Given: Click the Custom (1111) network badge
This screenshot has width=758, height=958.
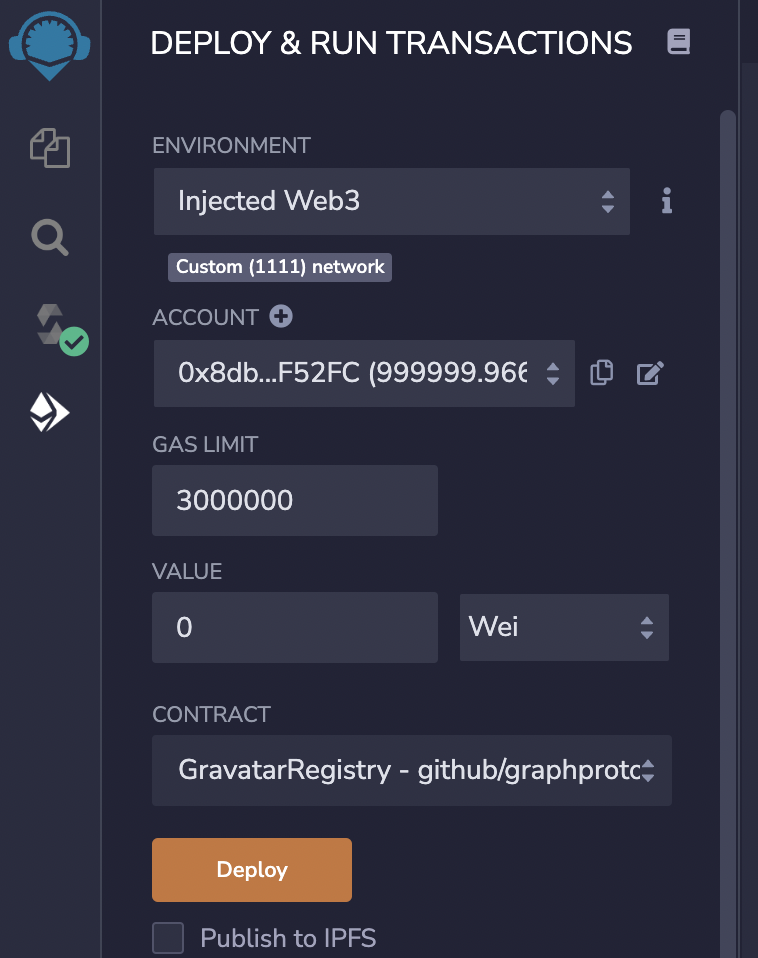Looking at the screenshot, I should [x=280, y=267].
